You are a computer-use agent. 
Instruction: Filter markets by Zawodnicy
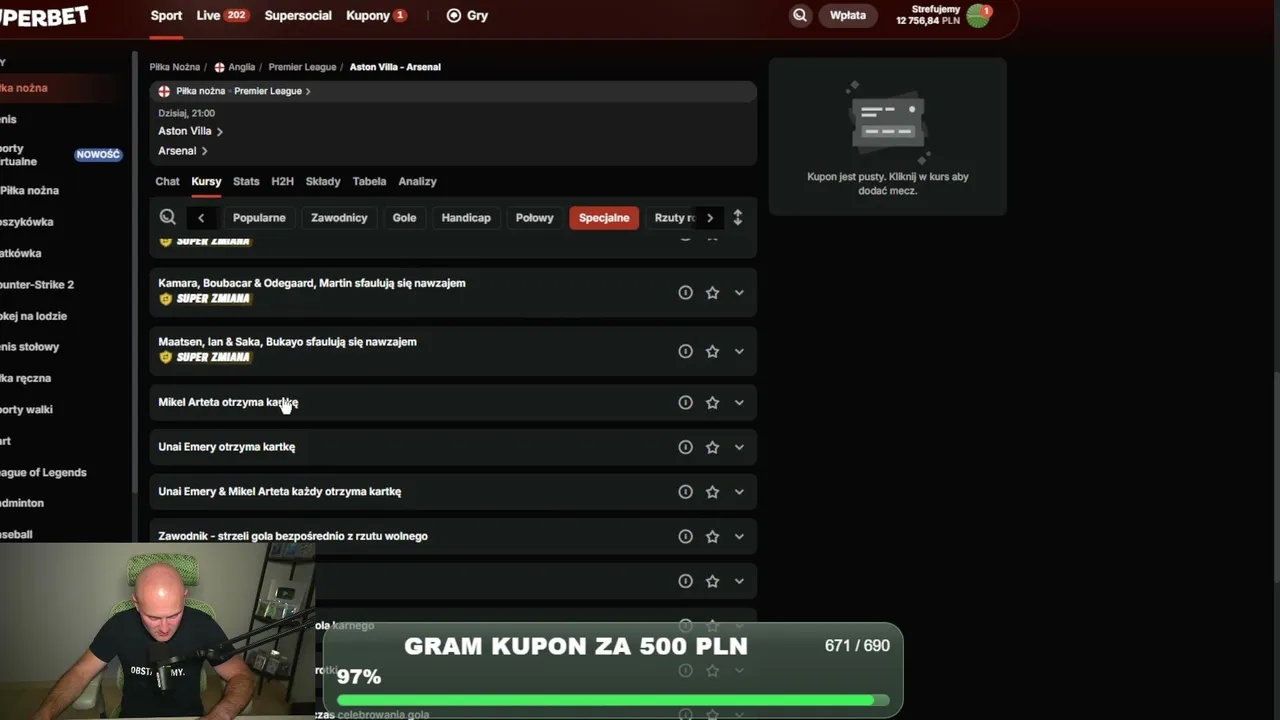coord(339,218)
